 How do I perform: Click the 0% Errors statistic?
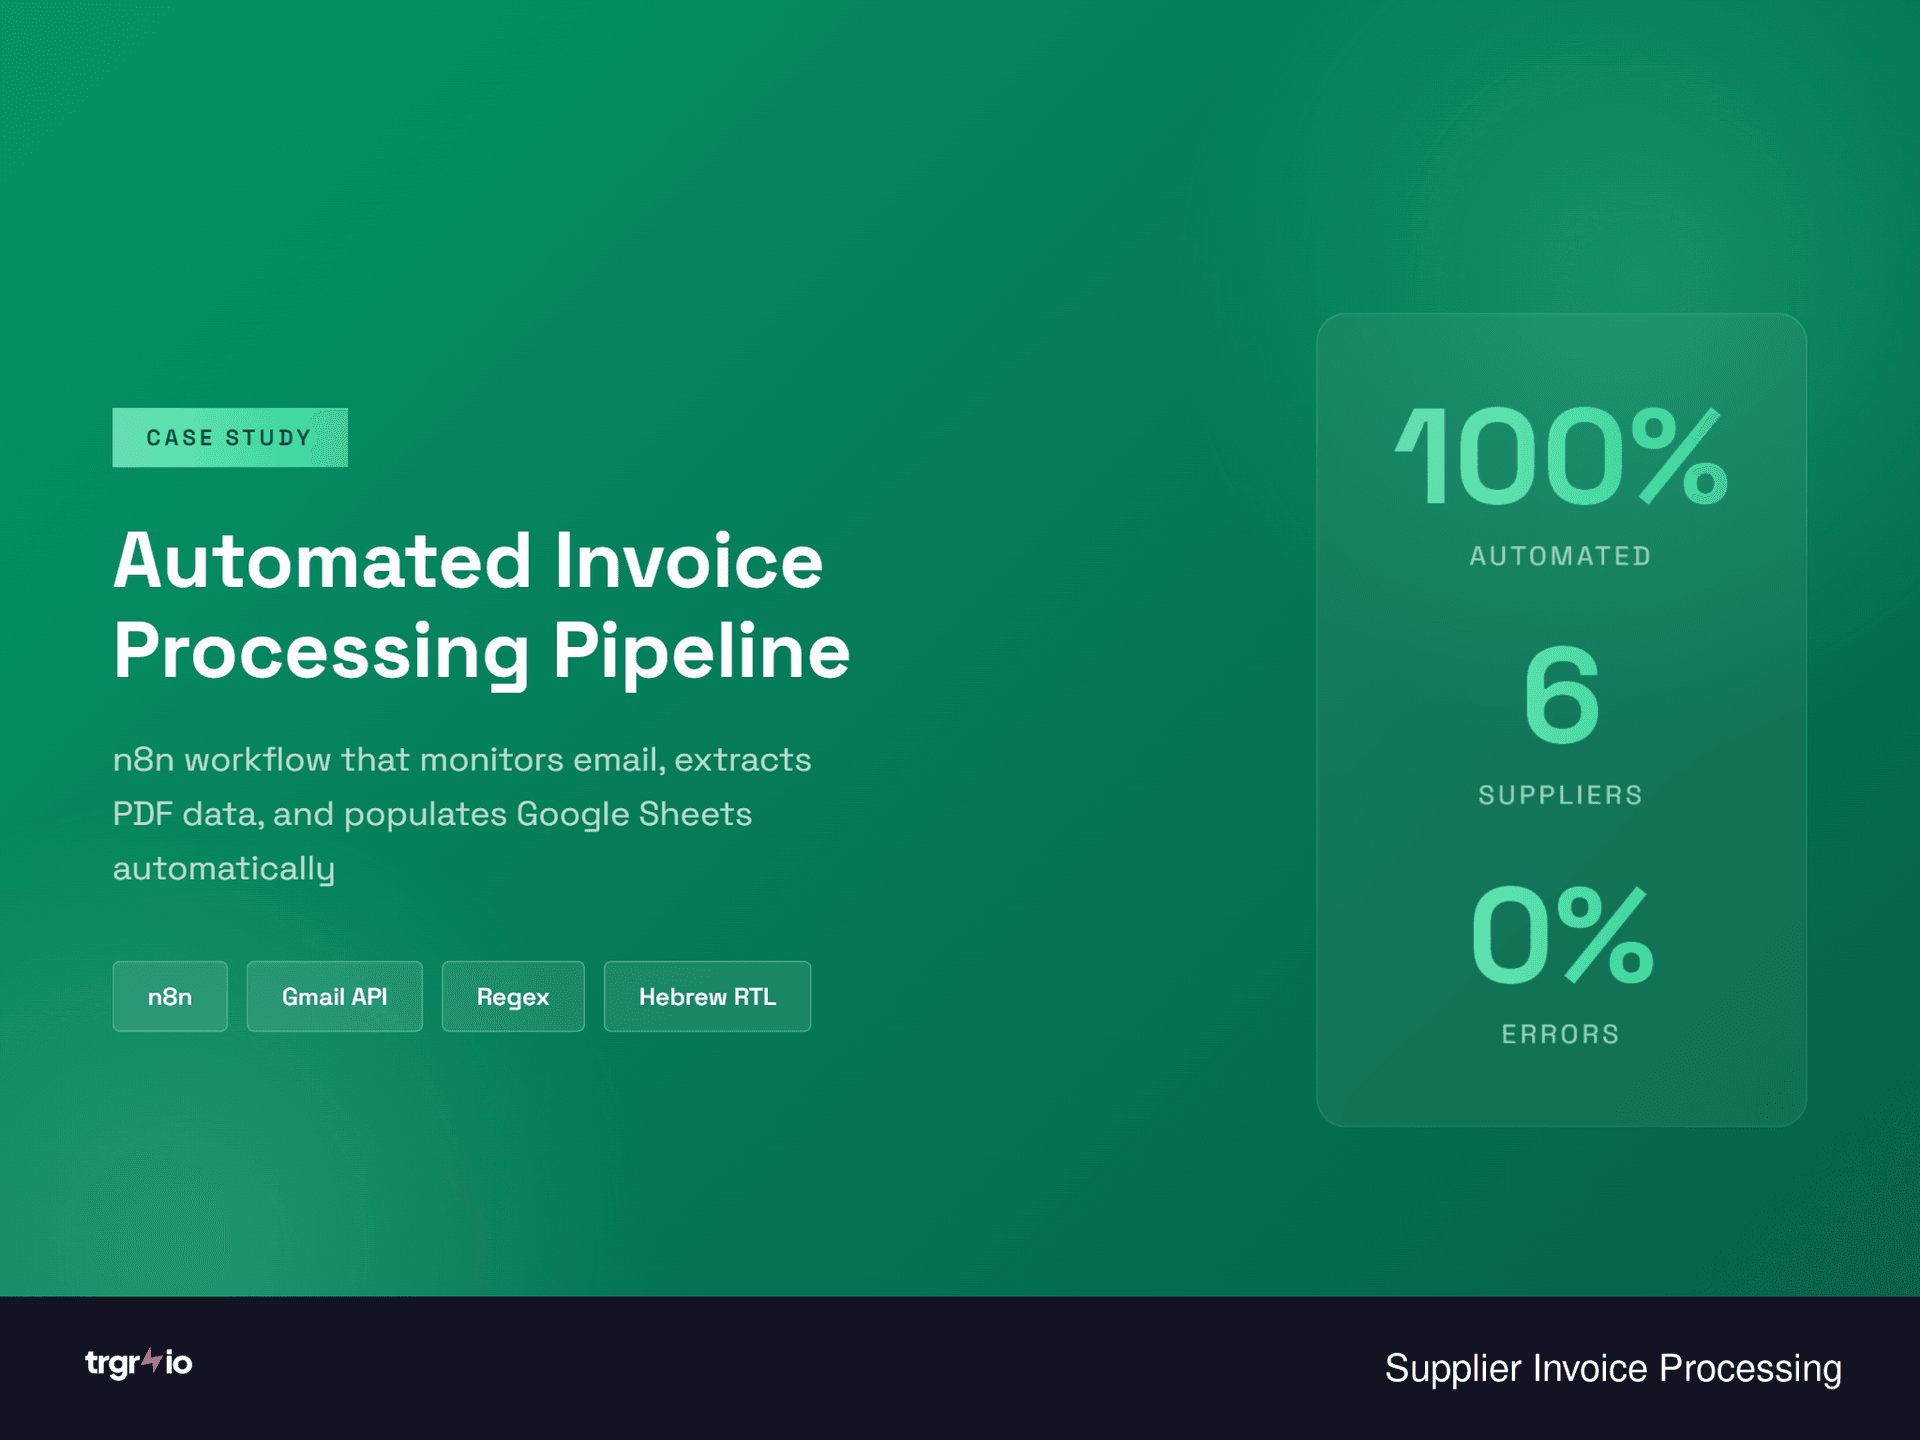coord(1560,935)
